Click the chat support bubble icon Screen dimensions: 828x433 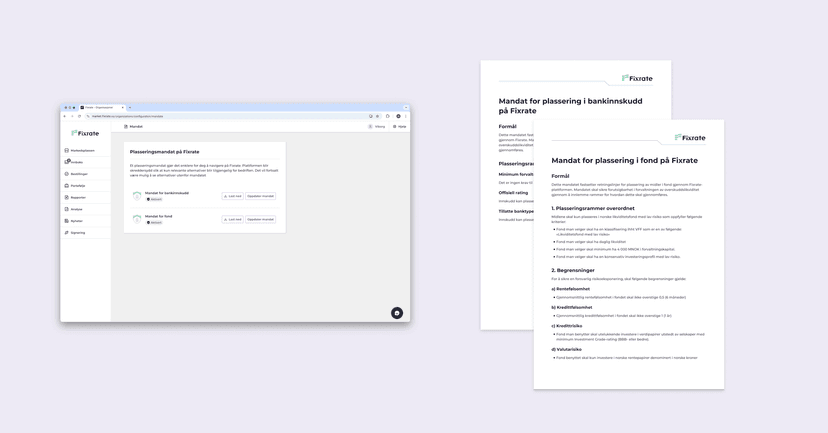click(397, 313)
